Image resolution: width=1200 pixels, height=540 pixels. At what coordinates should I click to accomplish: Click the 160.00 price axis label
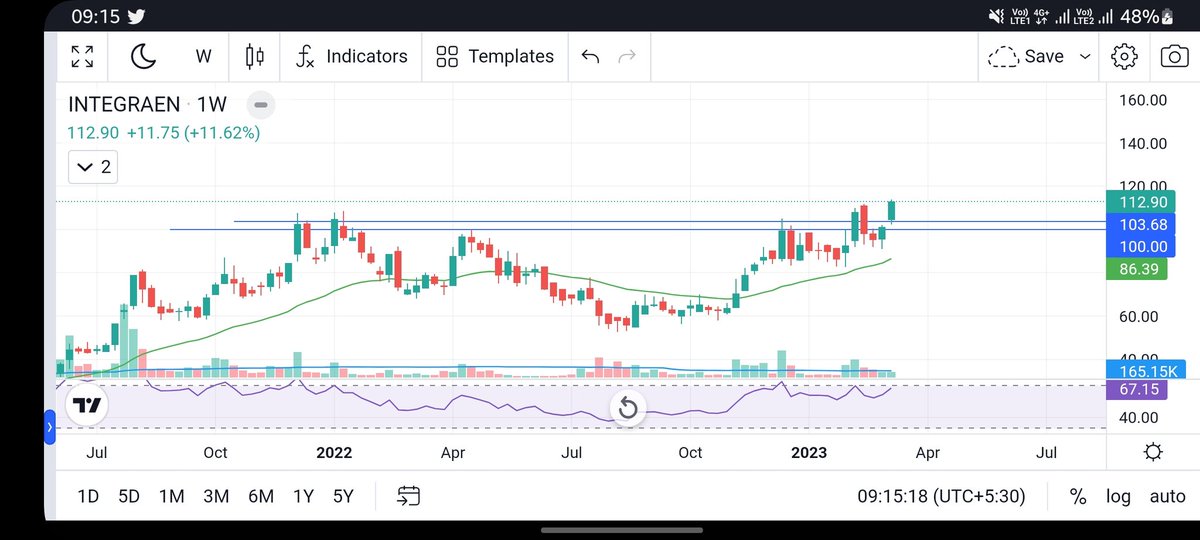click(1143, 100)
